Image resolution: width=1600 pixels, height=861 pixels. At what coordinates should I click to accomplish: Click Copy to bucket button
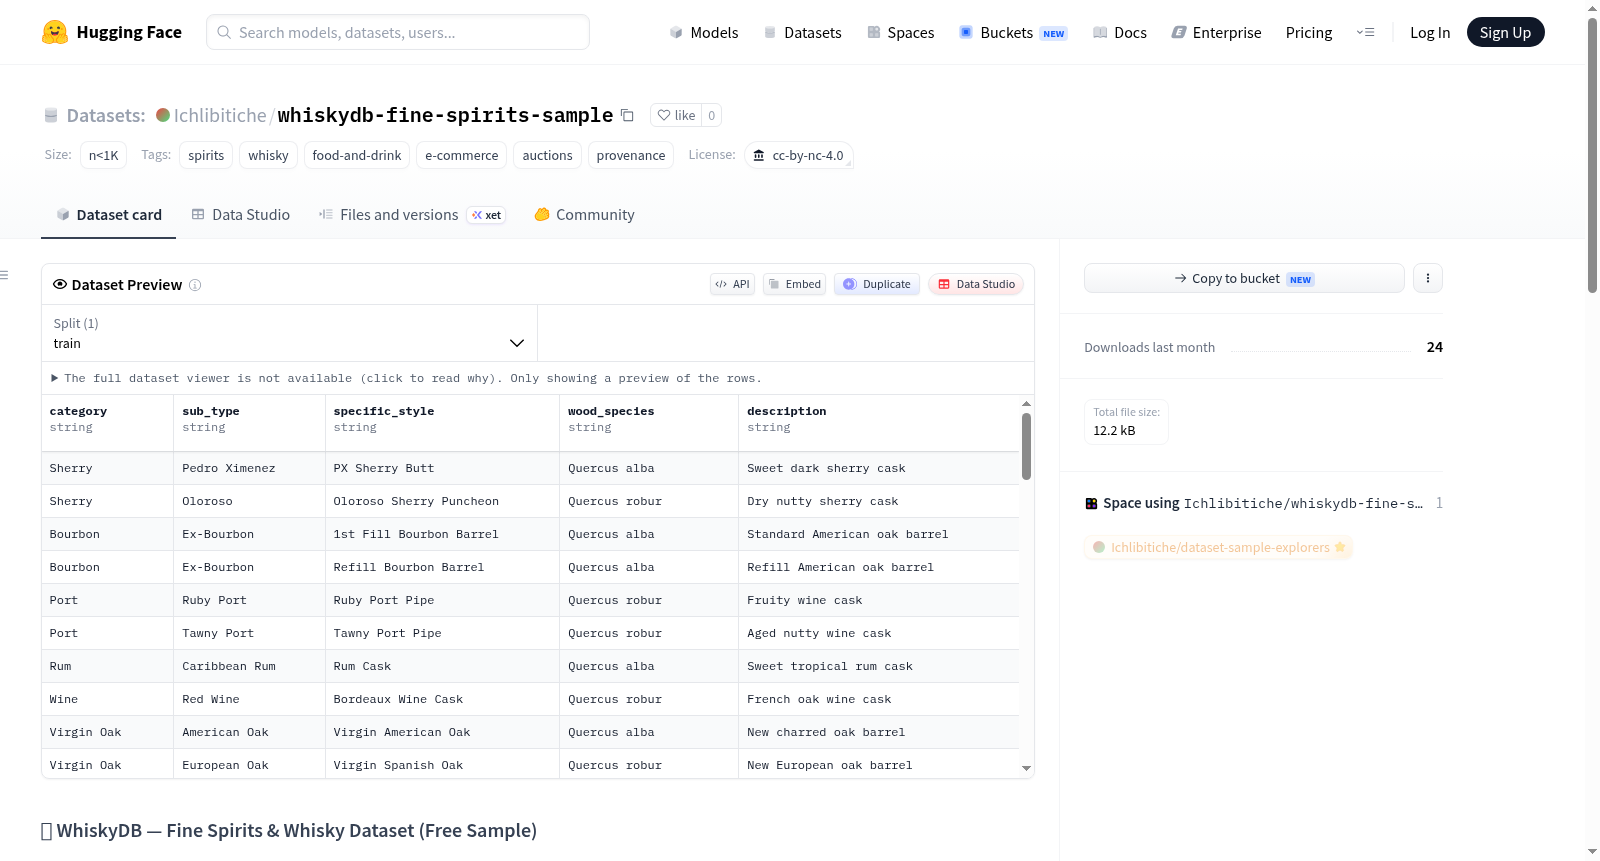click(1244, 278)
